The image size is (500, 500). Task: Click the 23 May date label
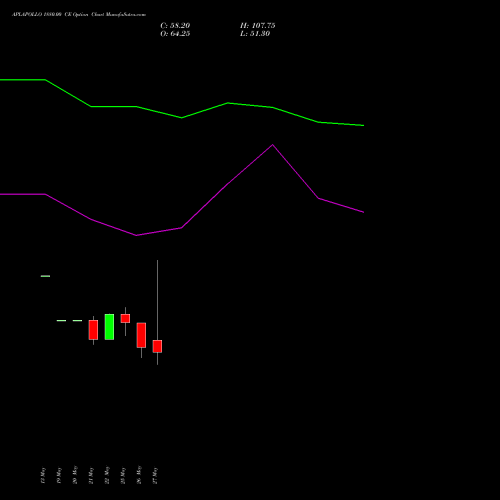[x=123, y=476]
